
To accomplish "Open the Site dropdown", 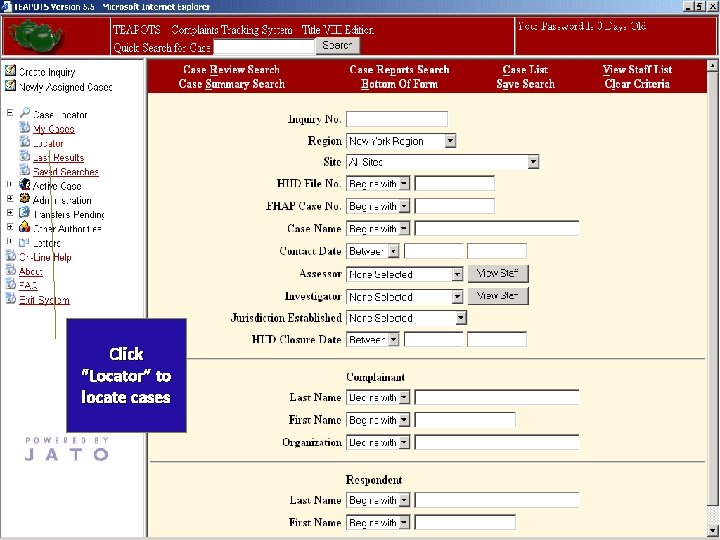I will point(533,162).
